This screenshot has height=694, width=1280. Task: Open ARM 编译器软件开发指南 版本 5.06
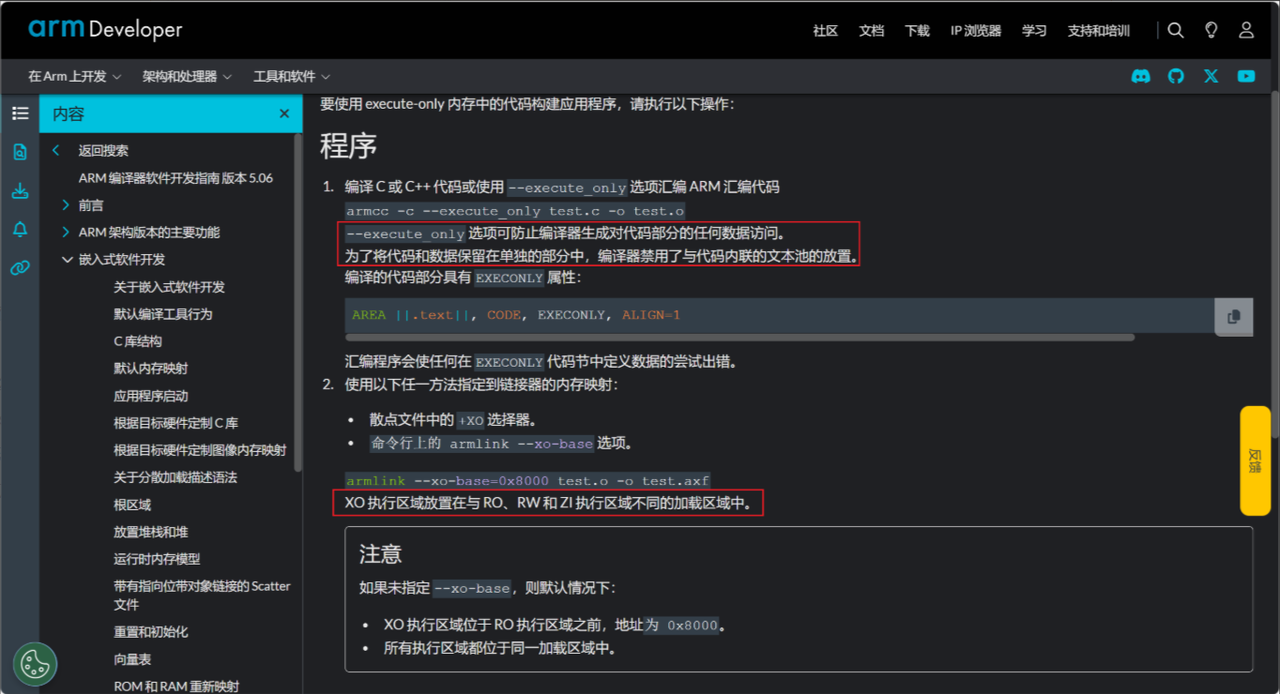176,178
